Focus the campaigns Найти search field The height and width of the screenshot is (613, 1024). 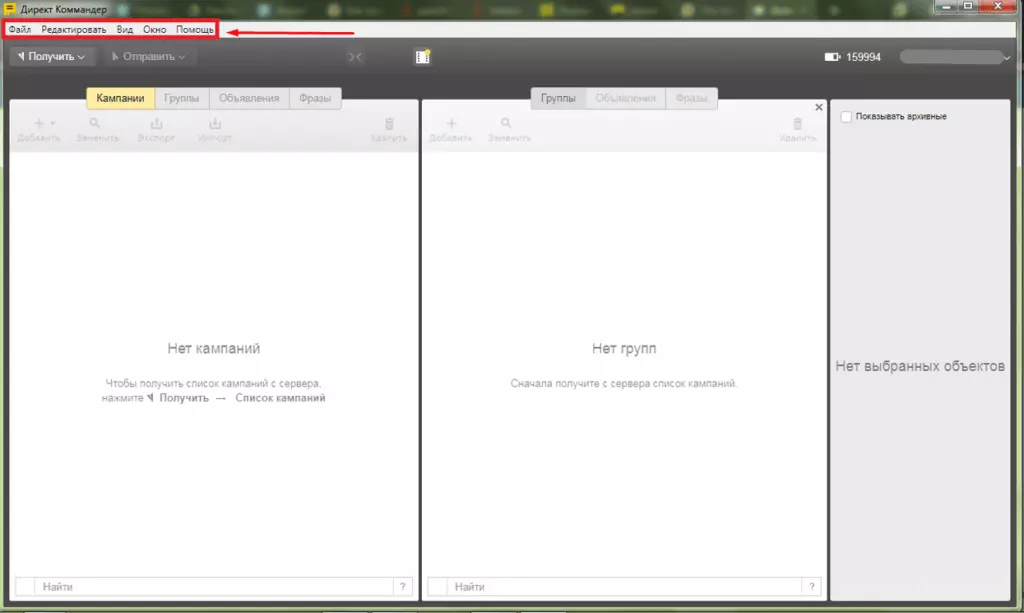pyautogui.click(x=214, y=587)
